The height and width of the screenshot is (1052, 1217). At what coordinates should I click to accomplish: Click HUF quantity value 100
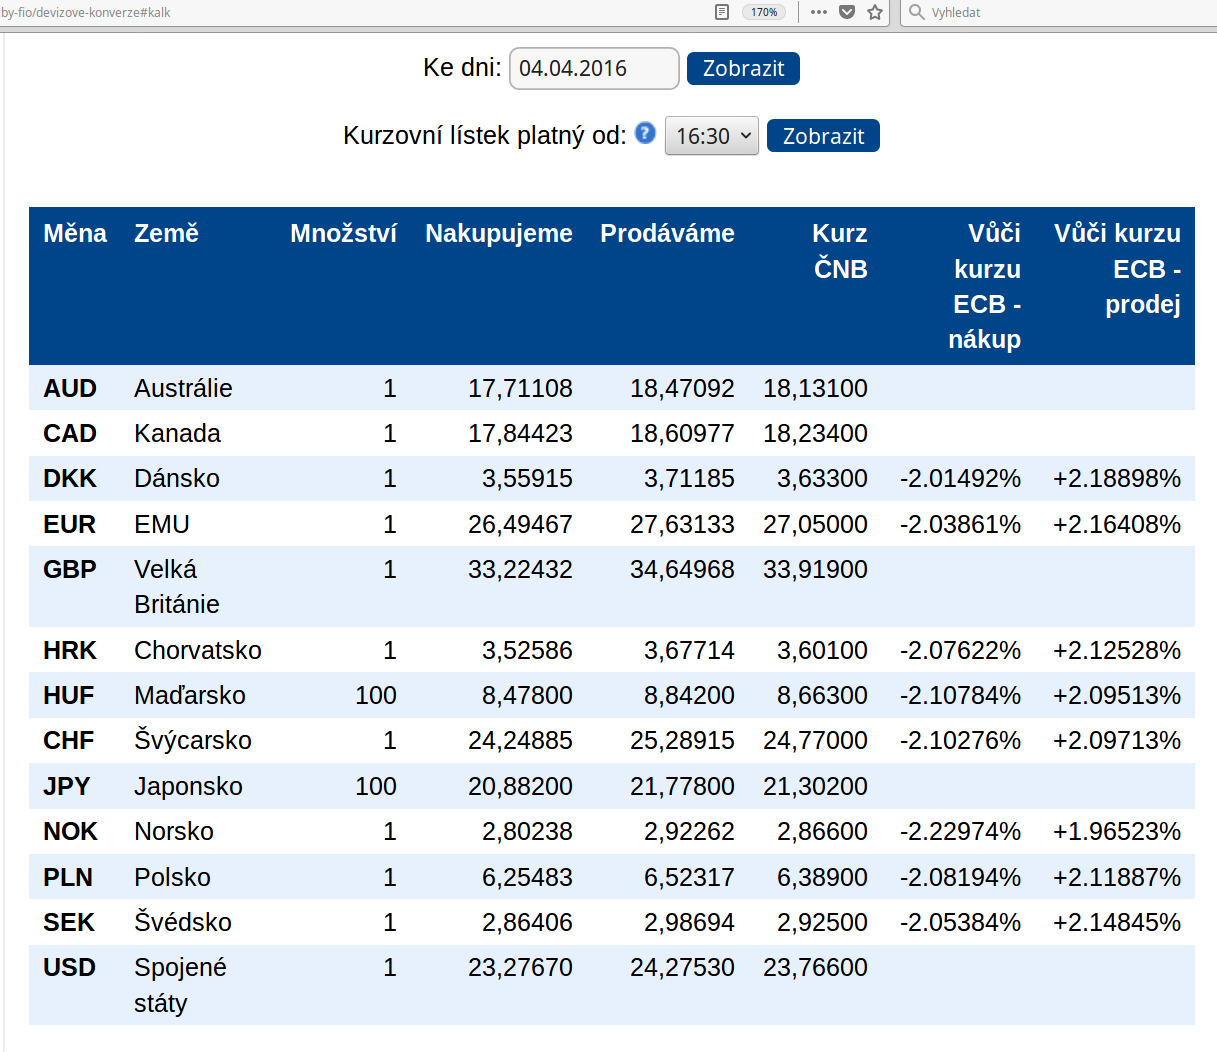pyautogui.click(x=376, y=695)
